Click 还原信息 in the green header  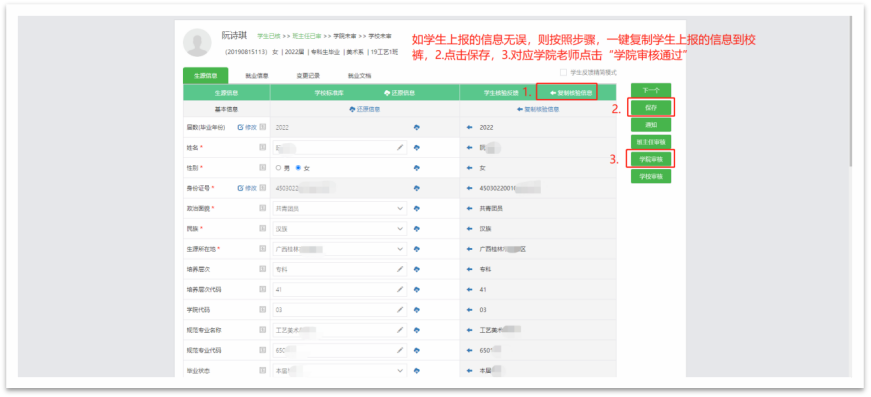coord(399,93)
